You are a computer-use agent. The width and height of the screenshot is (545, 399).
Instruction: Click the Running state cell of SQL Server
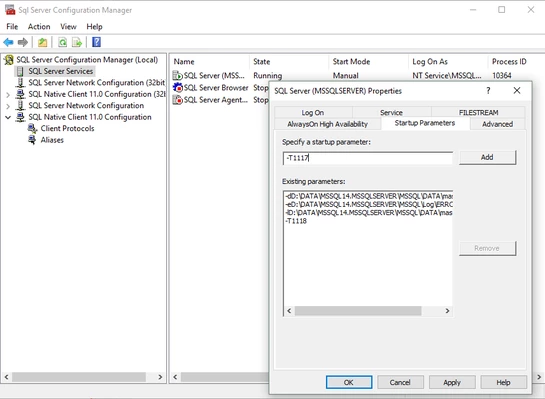(268, 75)
